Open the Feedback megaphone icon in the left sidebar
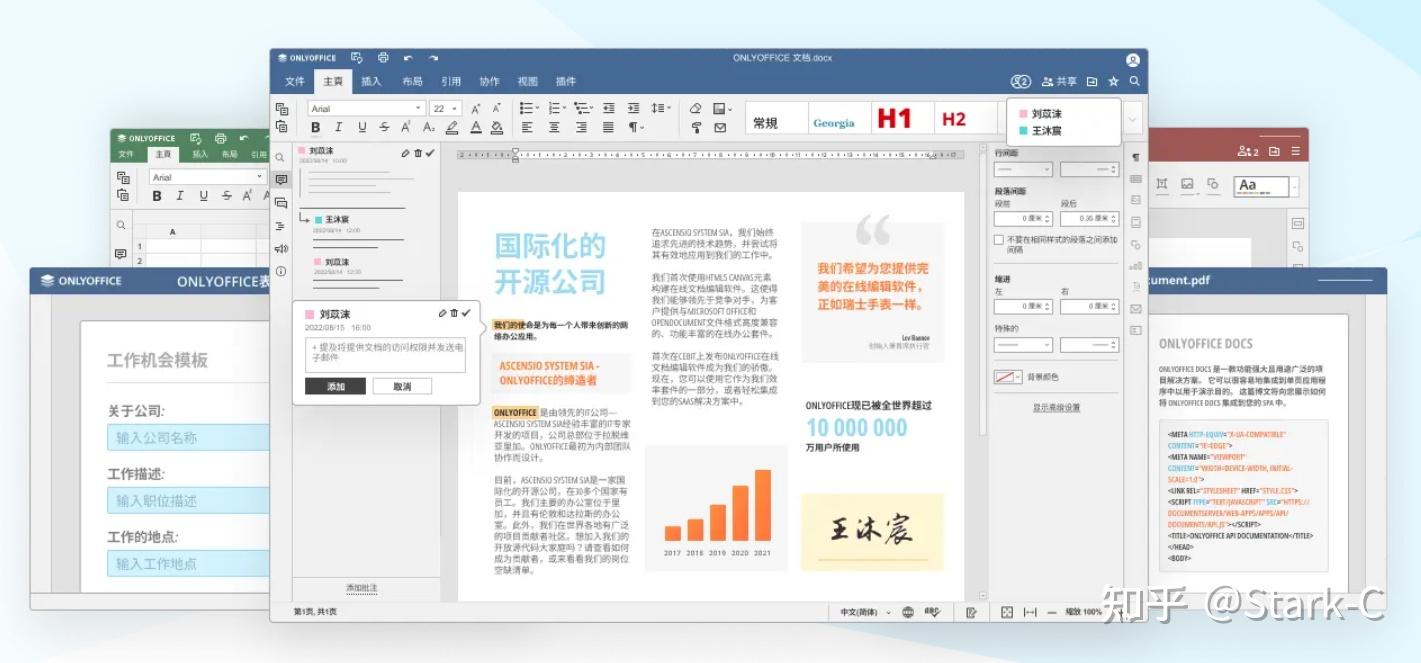Image resolution: width=1421 pixels, height=663 pixels. 281,248
